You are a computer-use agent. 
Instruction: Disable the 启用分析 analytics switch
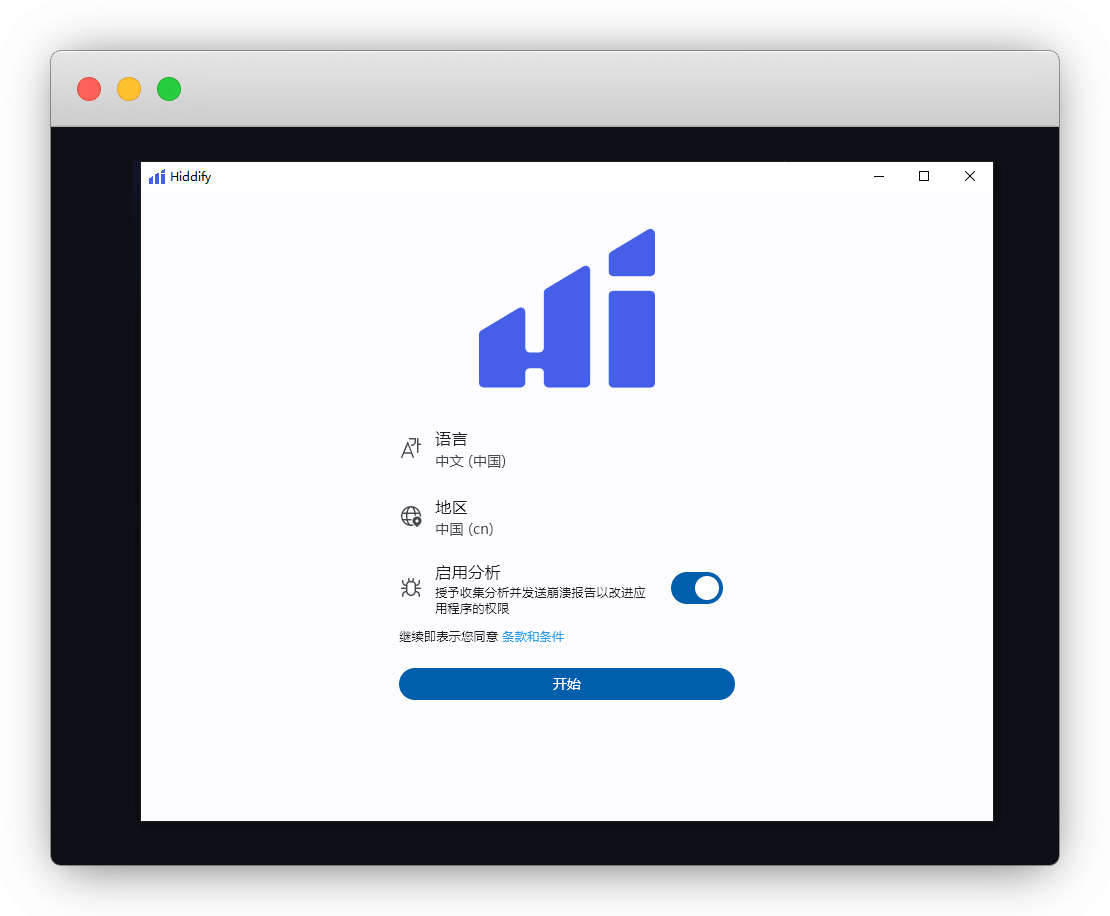point(696,588)
